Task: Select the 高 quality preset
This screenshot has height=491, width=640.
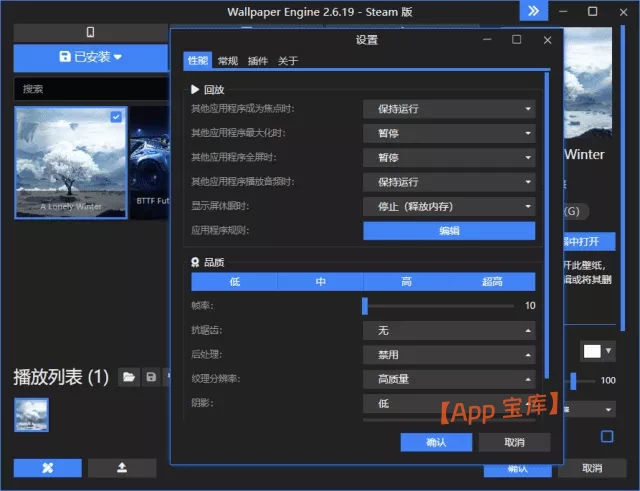Action: (x=406, y=282)
